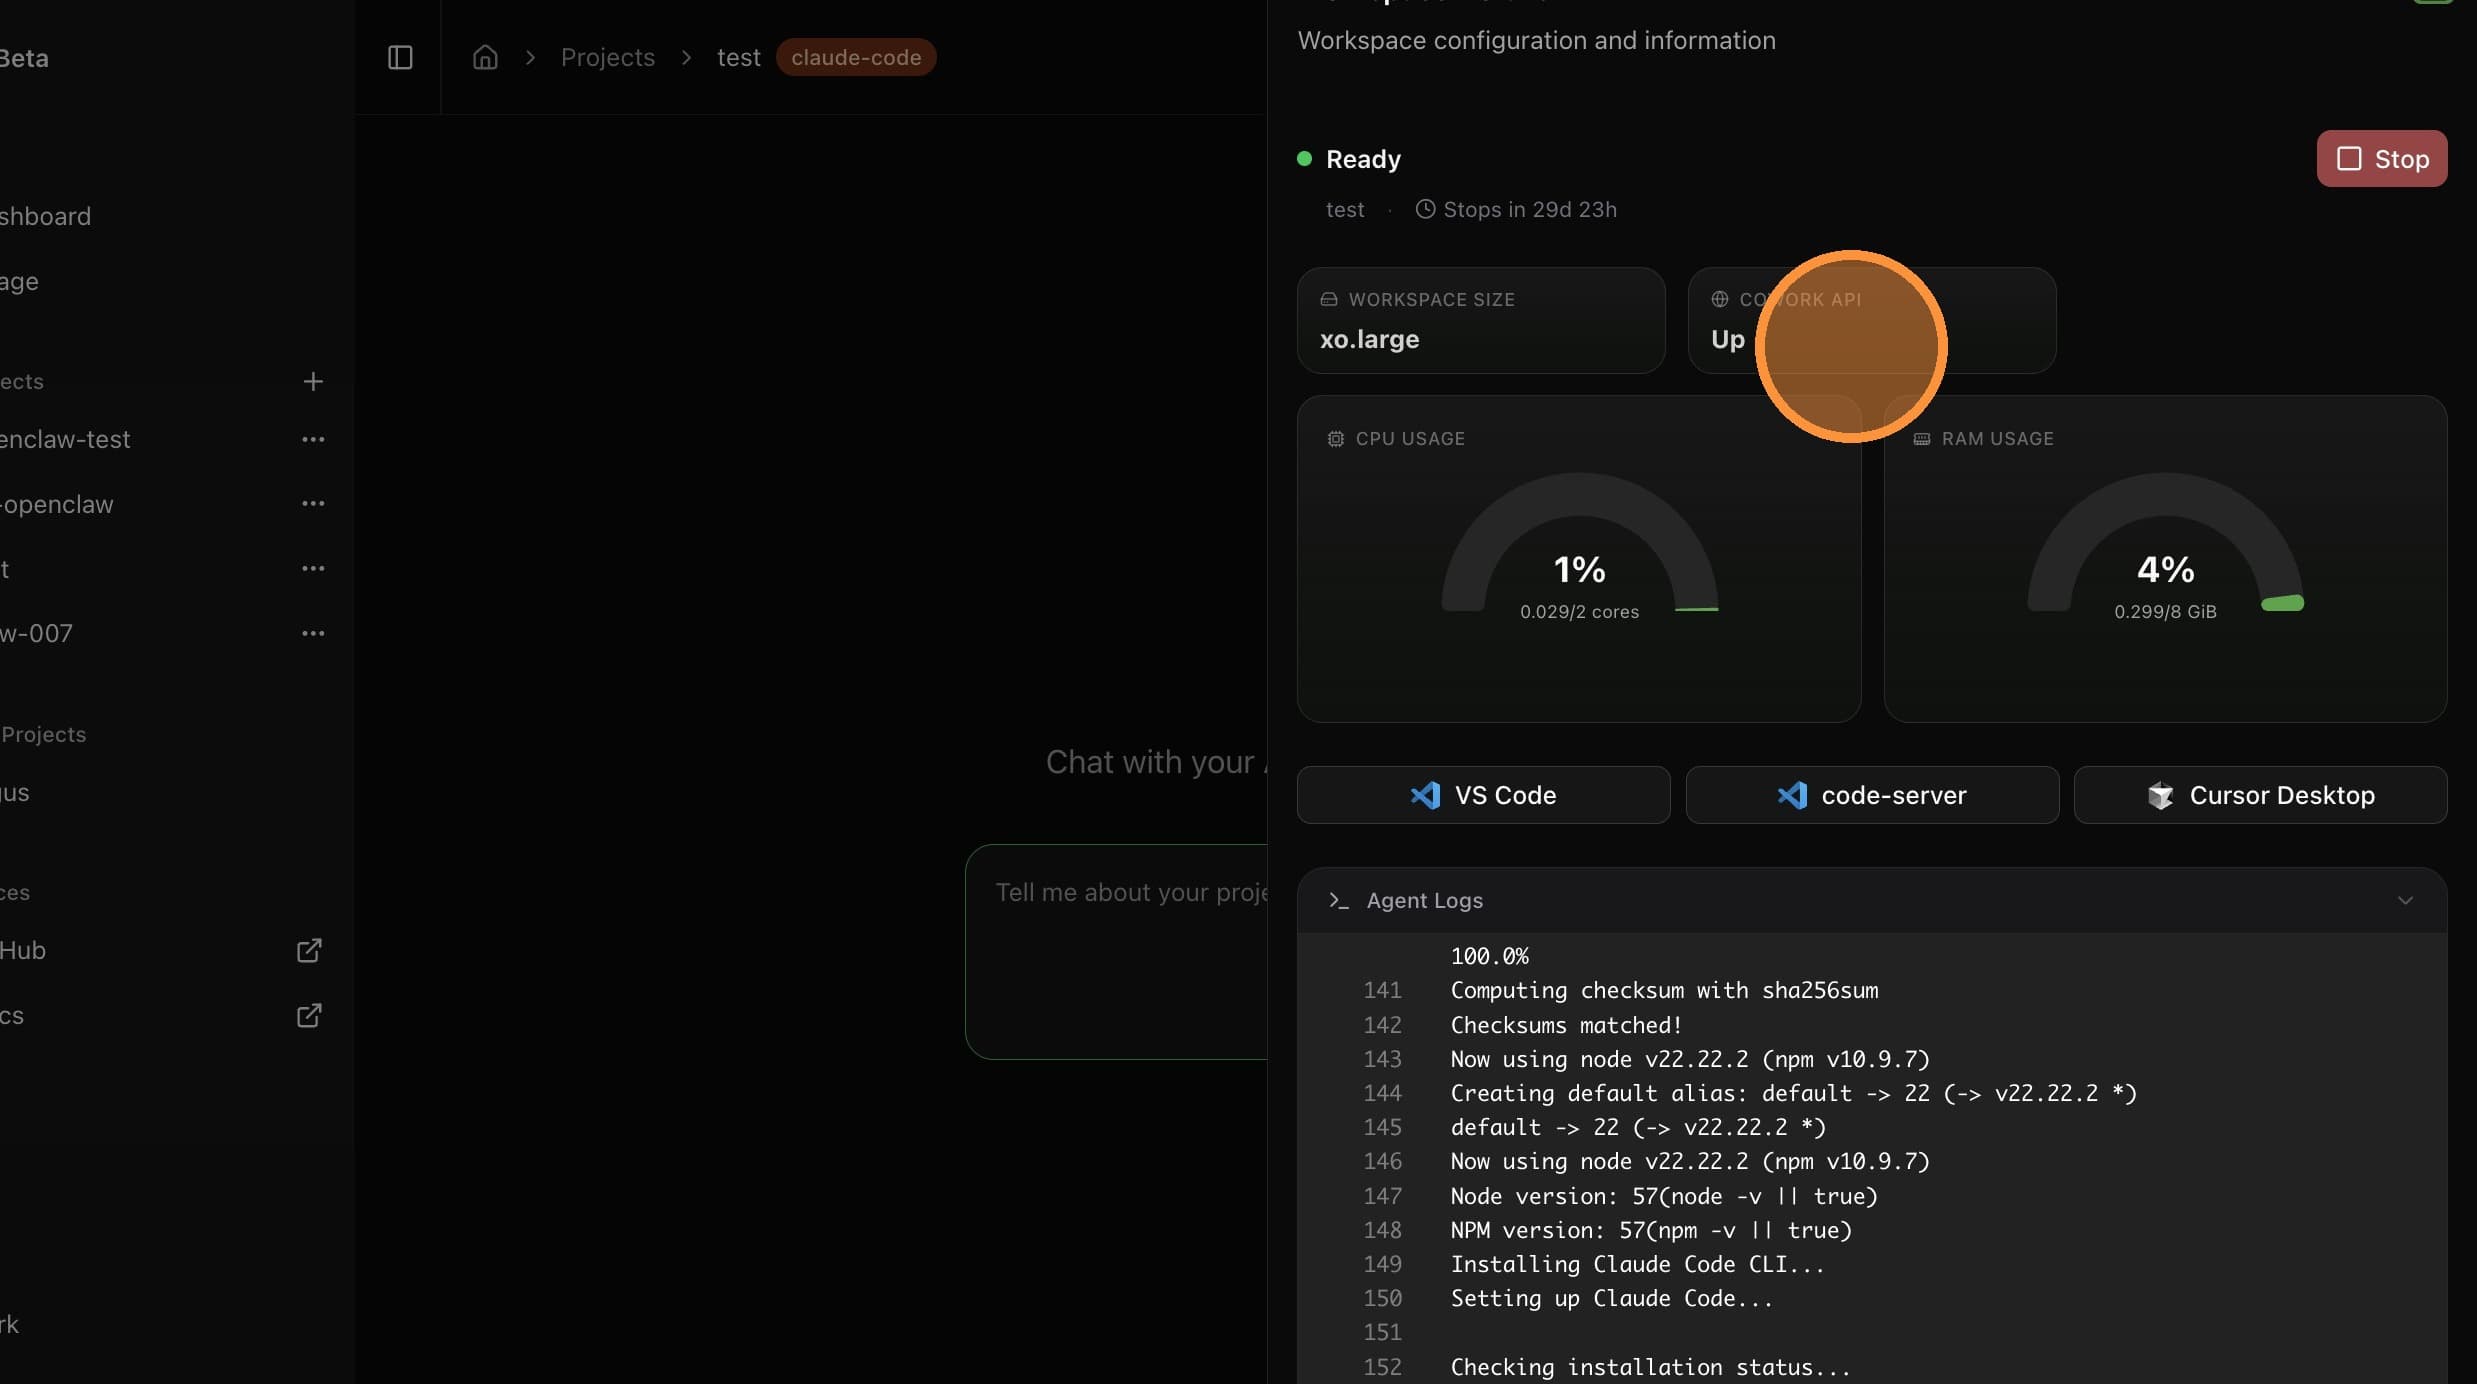Click the plus icon to add project
Screen dimensions: 2477x1384
(x=313, y=381)
